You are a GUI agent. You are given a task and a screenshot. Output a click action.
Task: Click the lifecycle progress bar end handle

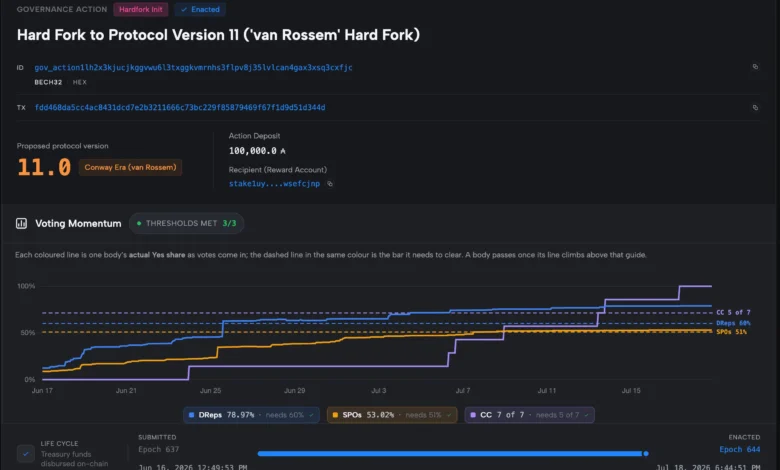click(646, 454)
